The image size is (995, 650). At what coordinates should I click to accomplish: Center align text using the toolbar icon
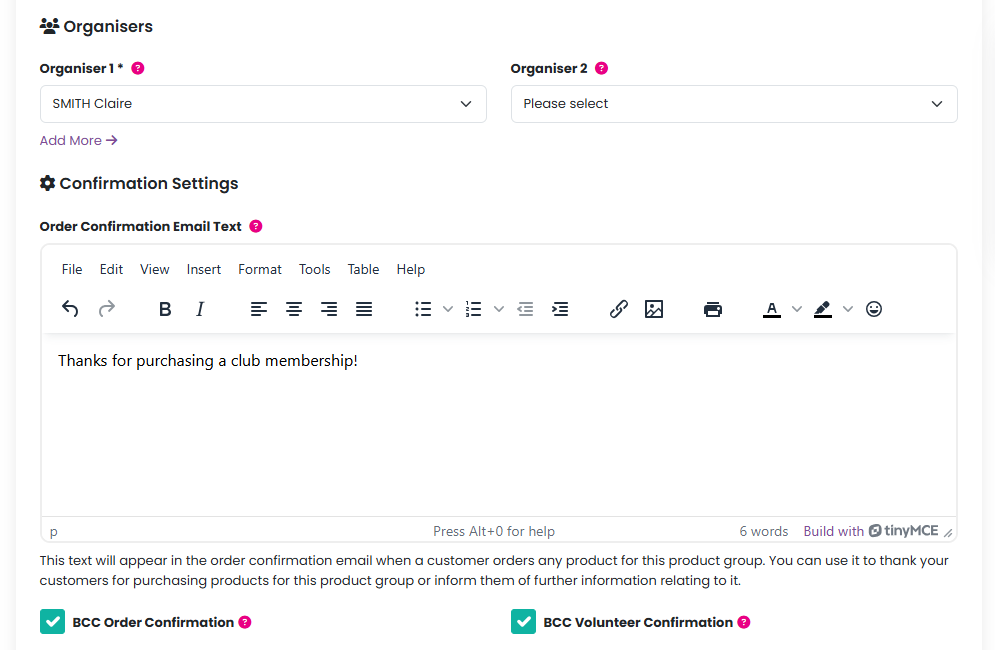coord(293,309)
